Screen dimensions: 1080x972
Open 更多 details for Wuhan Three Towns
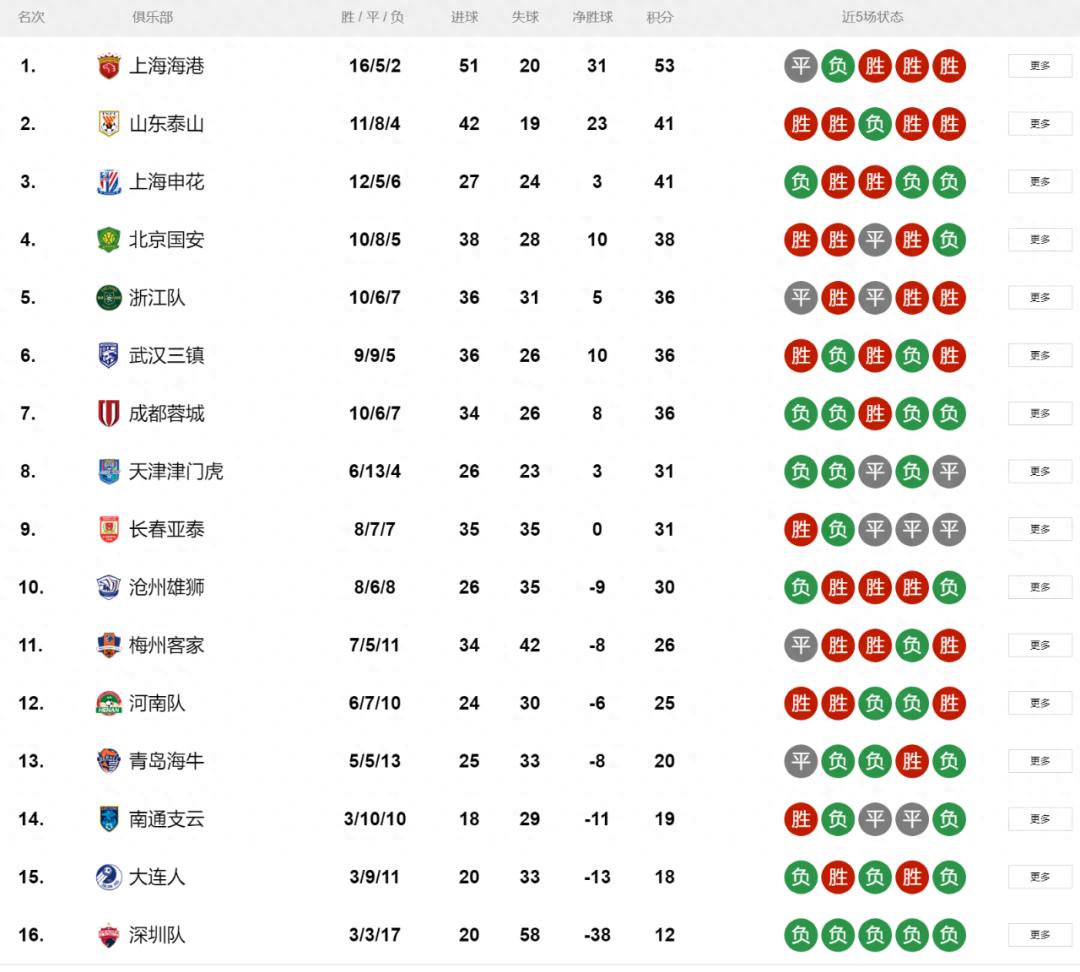click(x=1039, y=356)
